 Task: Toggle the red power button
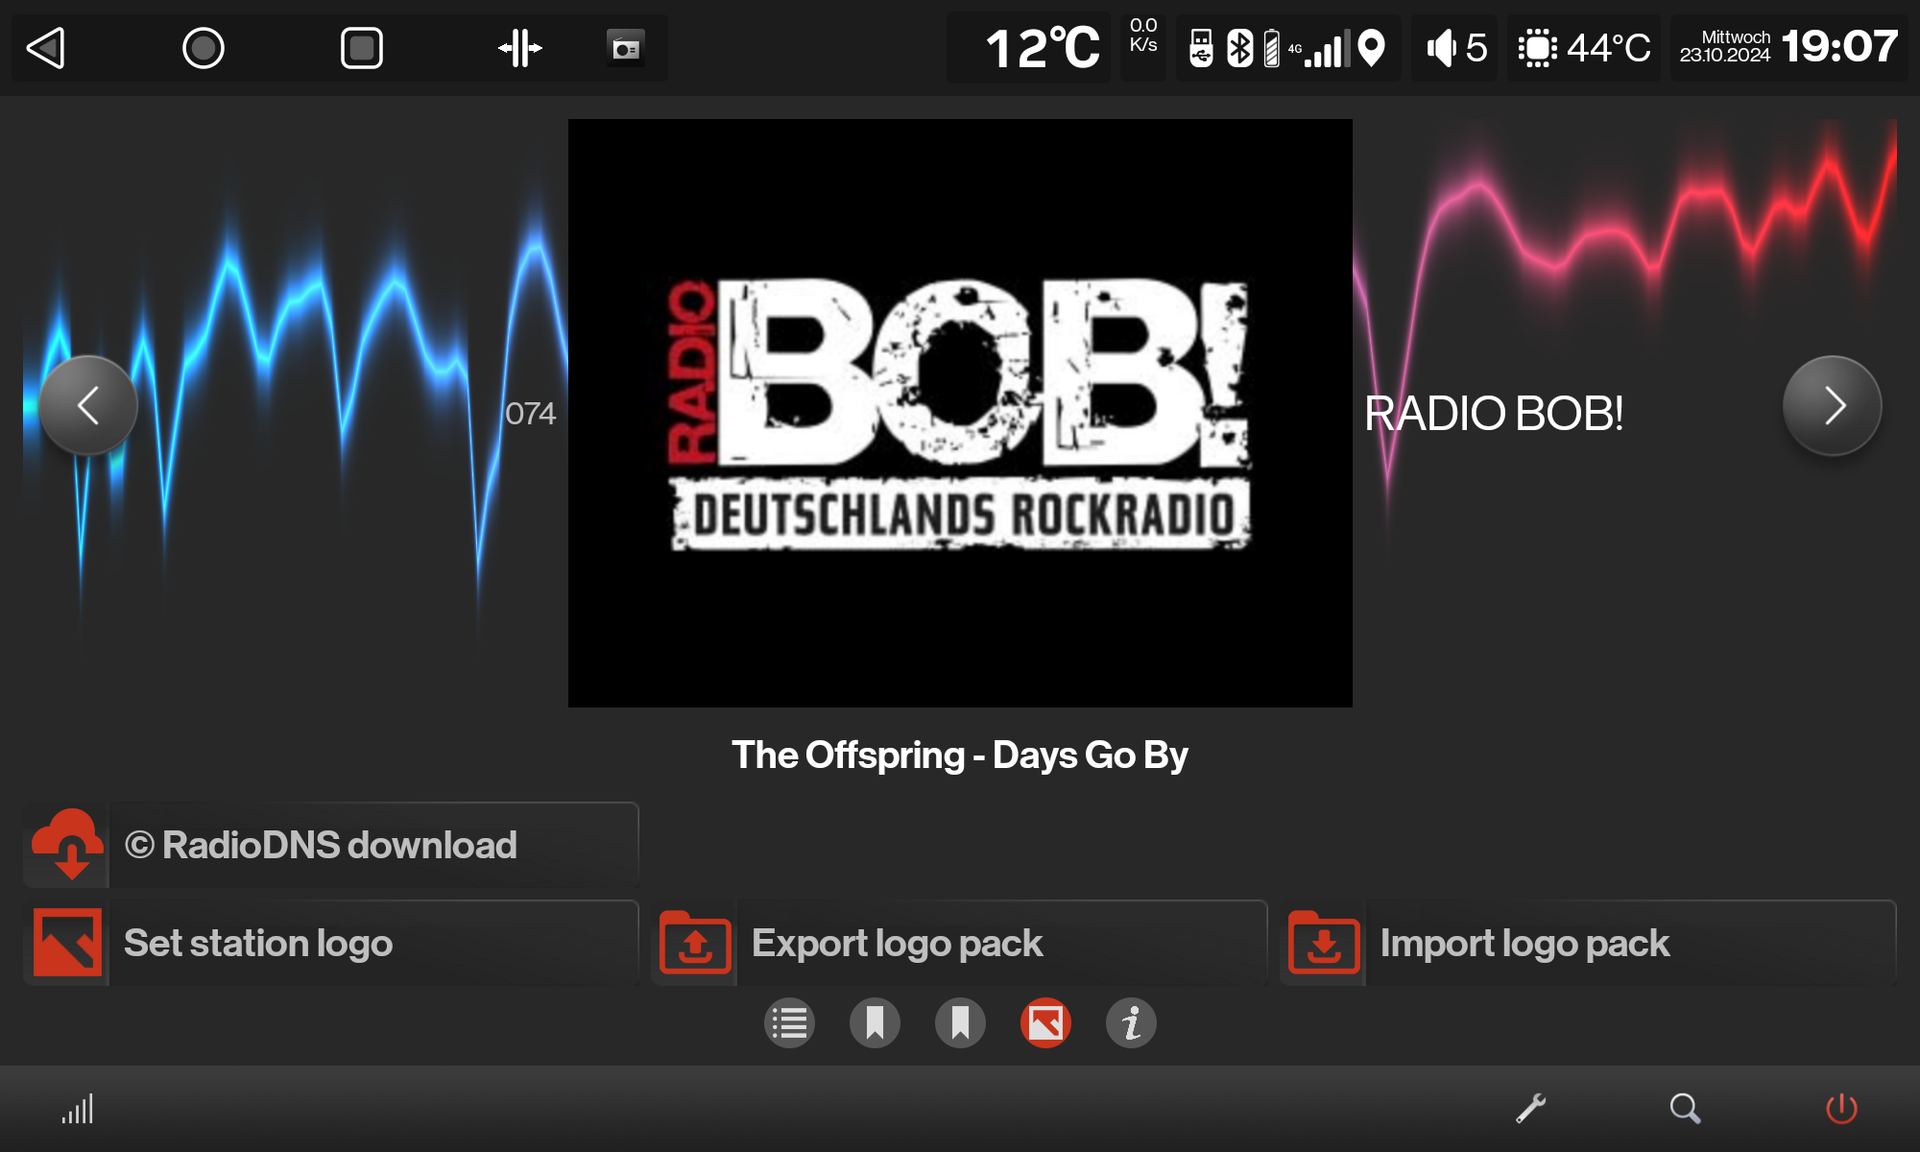(x=1841, y=1108)
